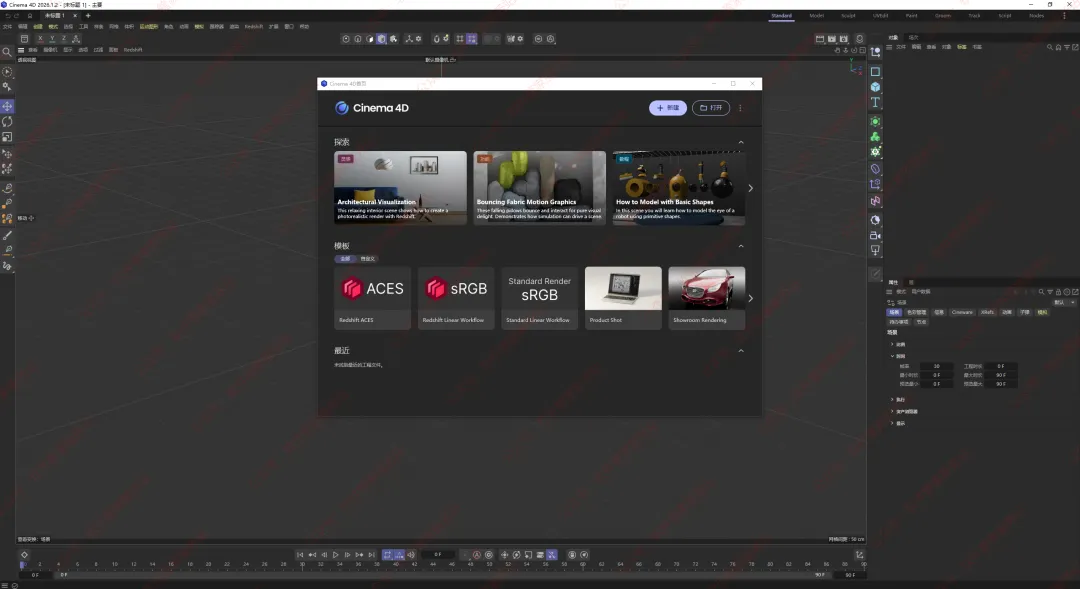Click the Camera object icon in right palette

click(875, 235)
